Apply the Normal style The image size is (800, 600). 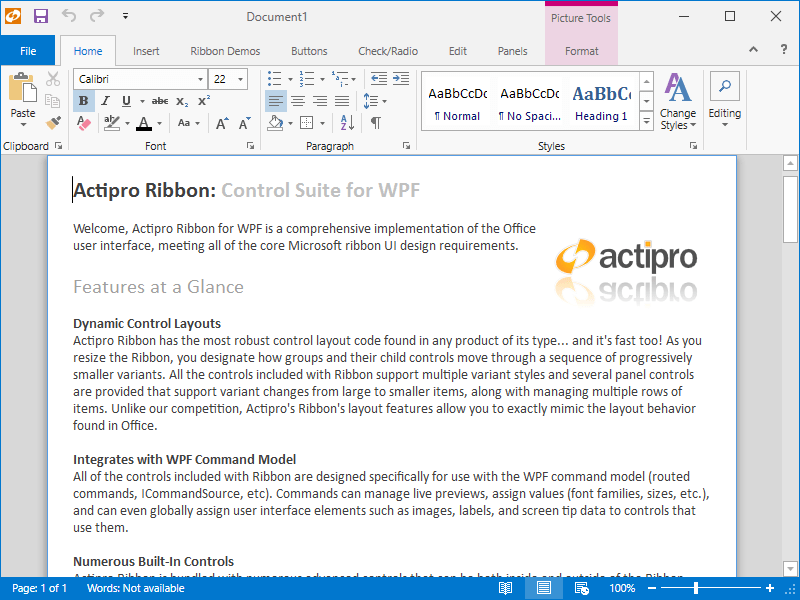(x=457, y=104)
